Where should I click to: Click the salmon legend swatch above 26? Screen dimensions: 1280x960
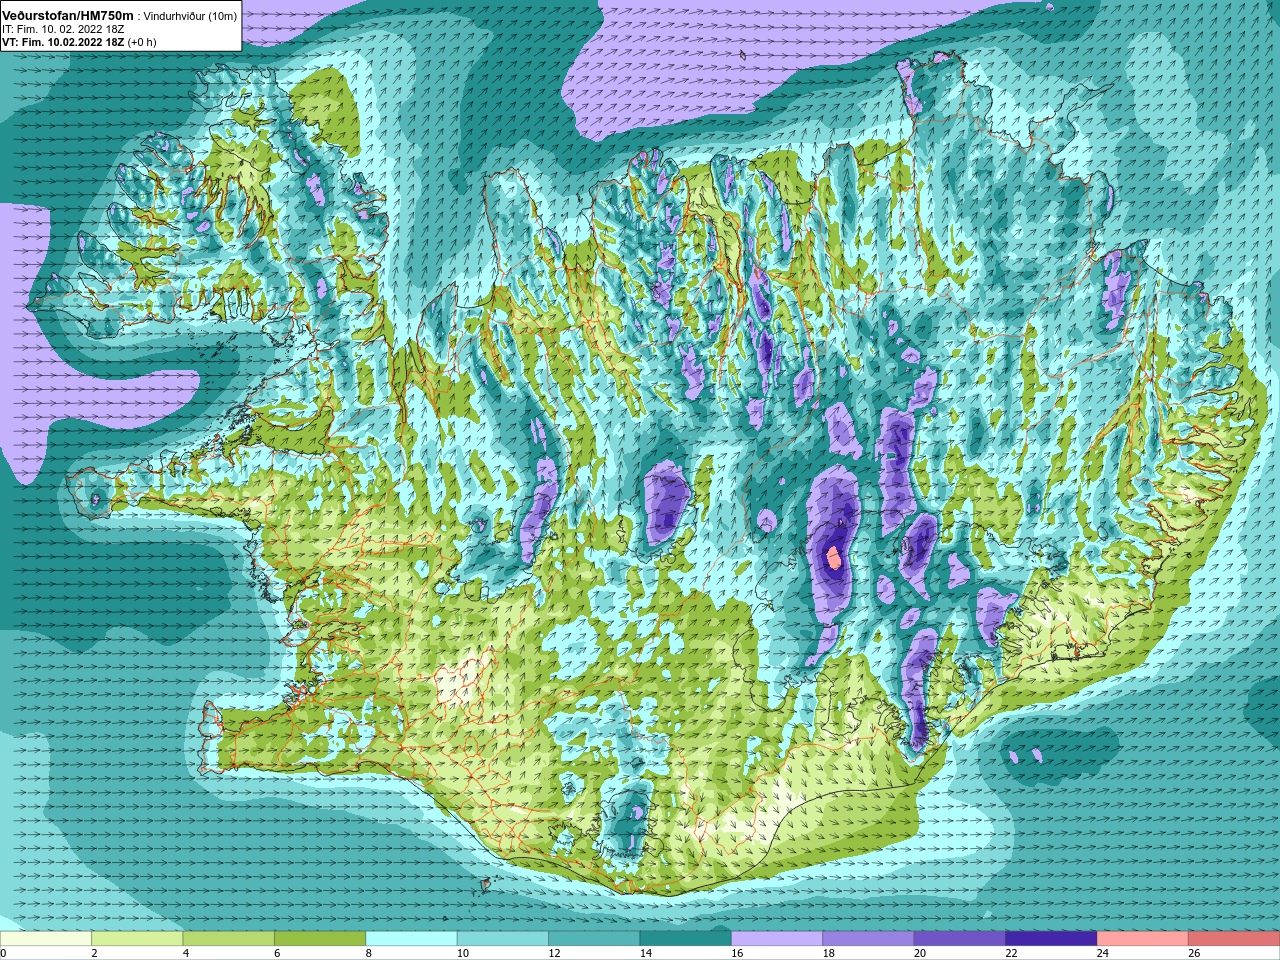[x=1234, y=939]
